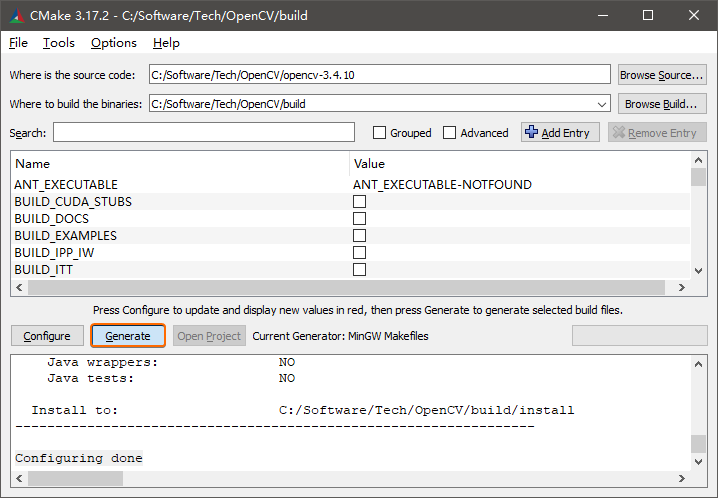Click the Add Entry button
This screenshot has width=718, height=498.
560,132
